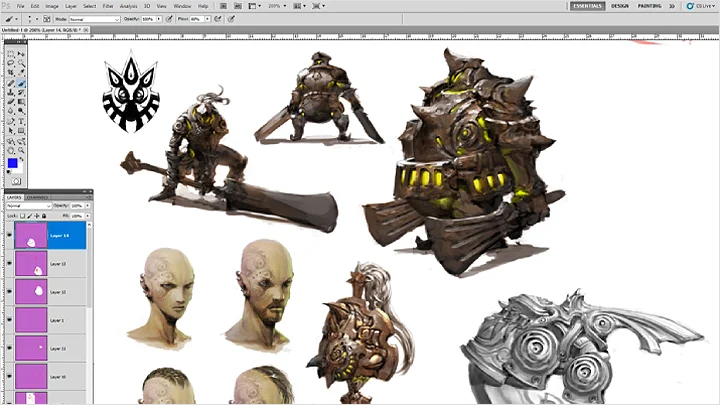Switch to the Painting workspace
The image size is (720, 405).
(x=650, y=6)
